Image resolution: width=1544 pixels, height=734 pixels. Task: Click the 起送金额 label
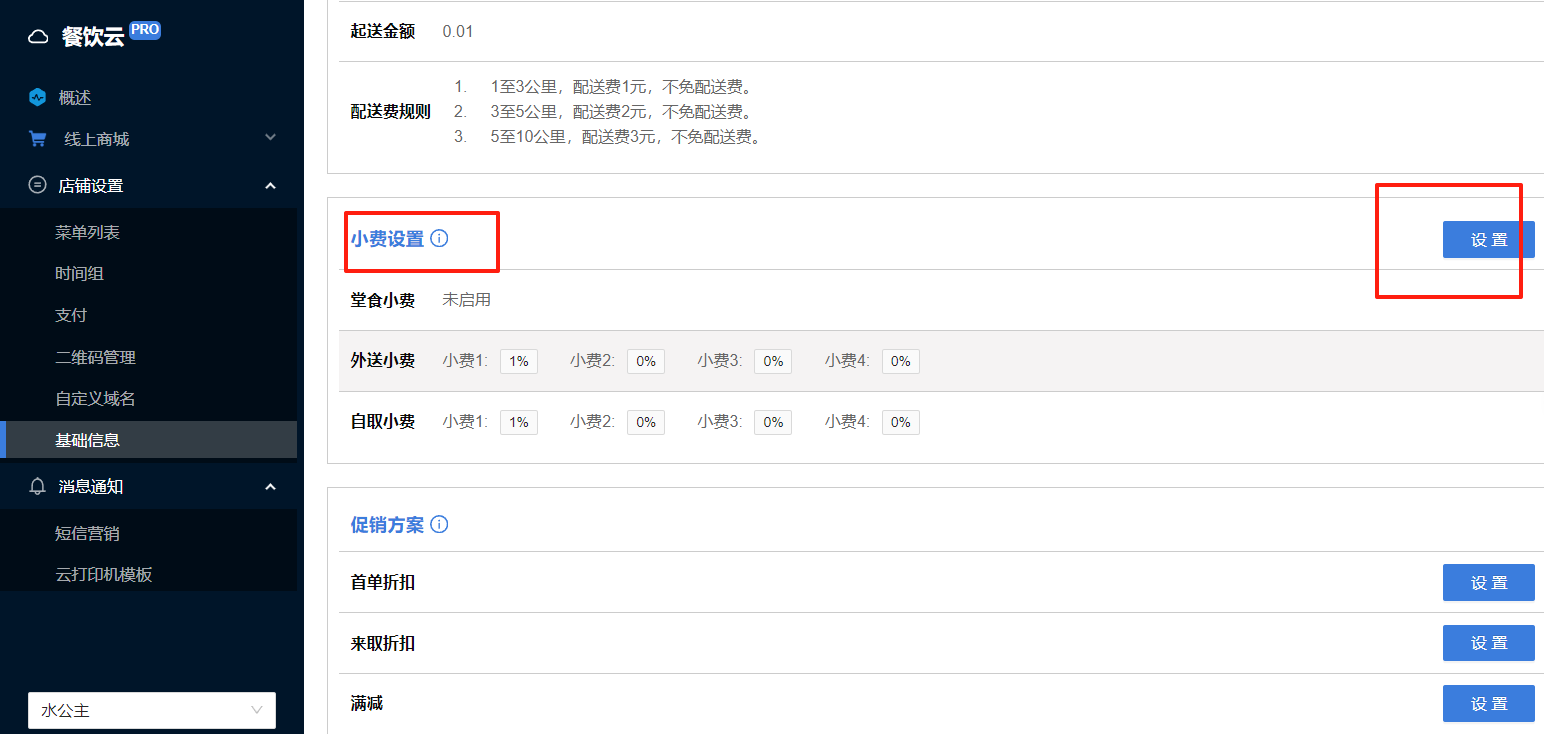pyautogui.click(x=383, y=31)
